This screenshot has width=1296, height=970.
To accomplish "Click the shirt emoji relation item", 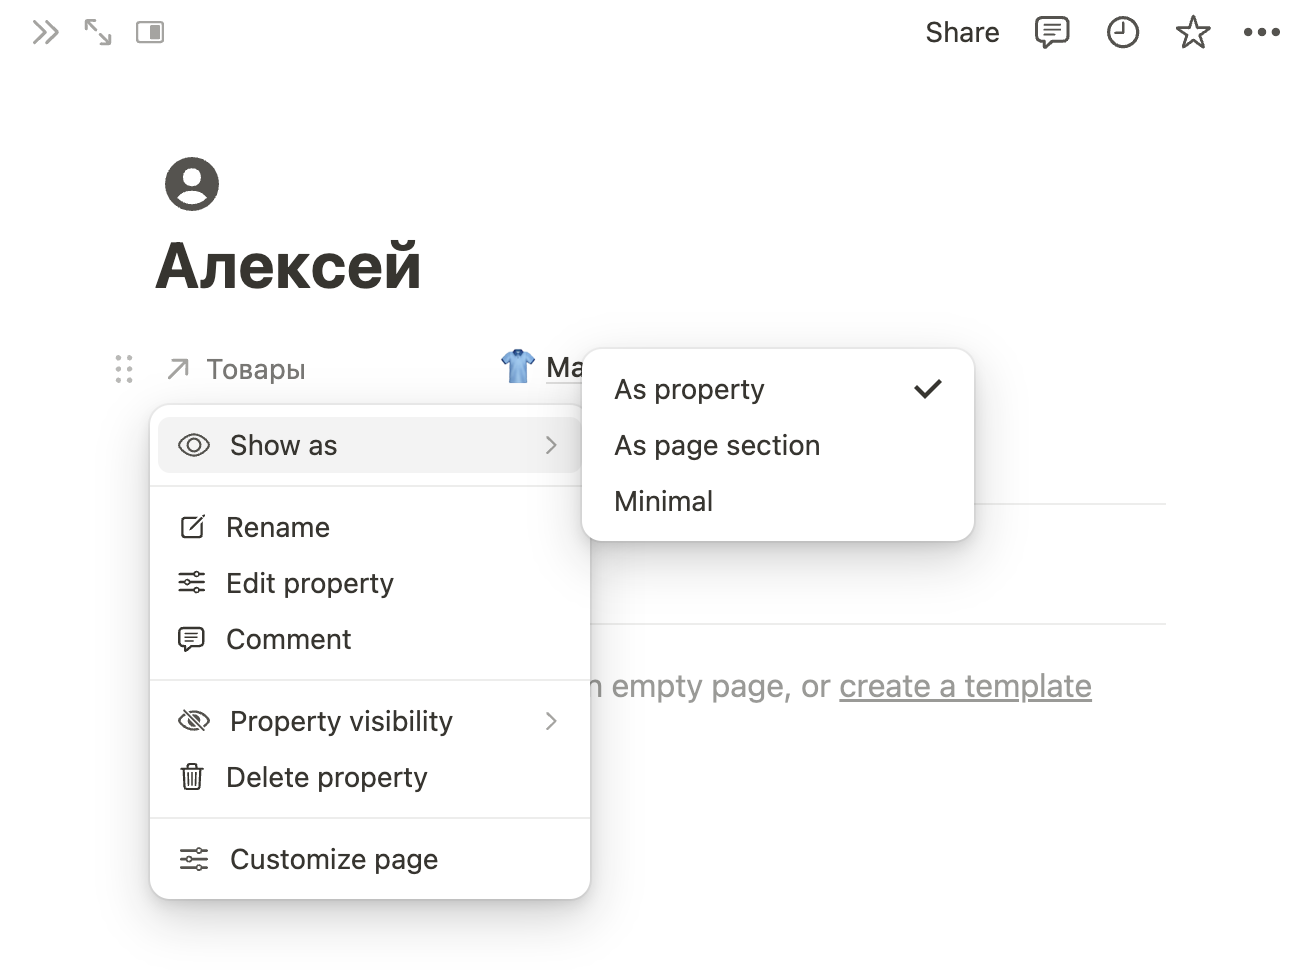I will 518,367.
